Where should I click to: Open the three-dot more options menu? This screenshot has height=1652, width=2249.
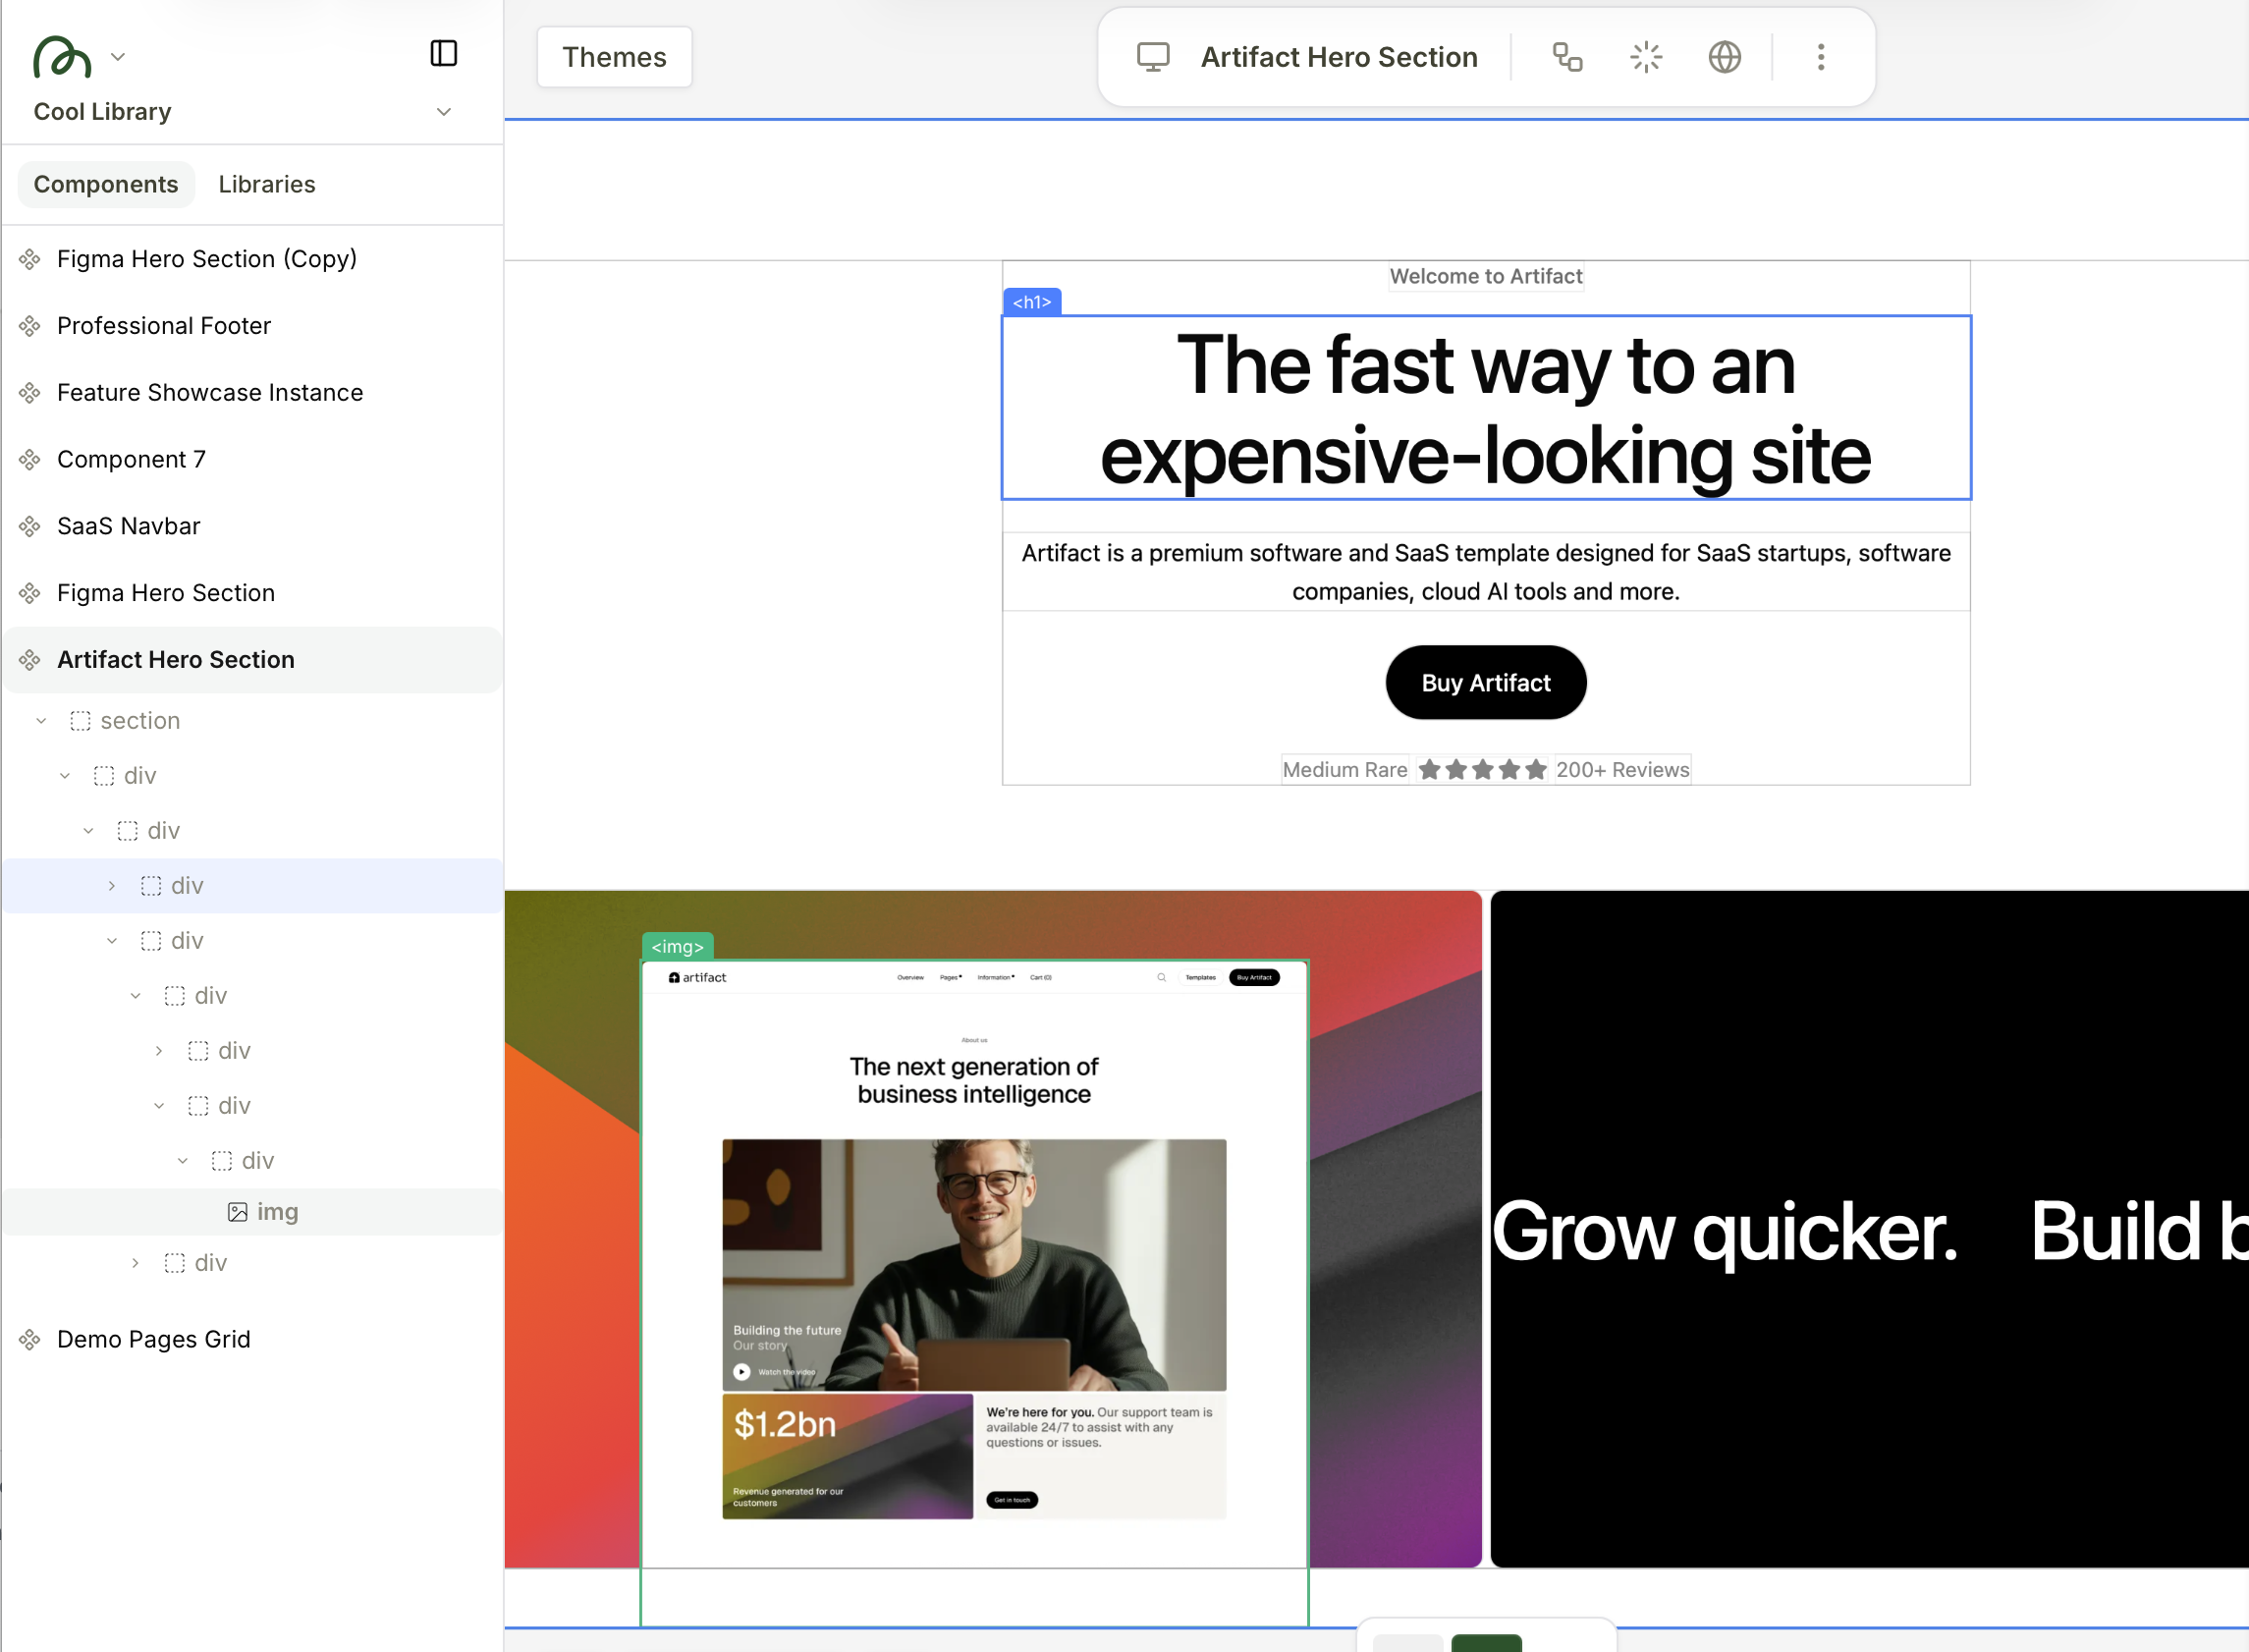pyautogui.click(x=1820, y=57)
